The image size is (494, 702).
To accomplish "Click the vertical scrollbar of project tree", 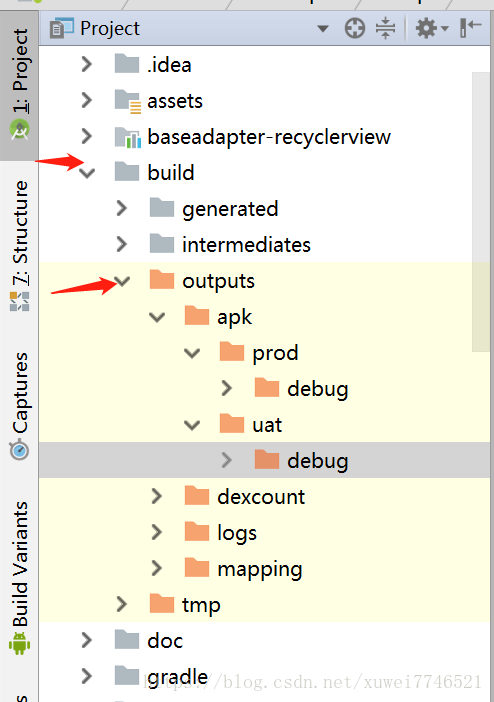I will [x=481, y=212].
